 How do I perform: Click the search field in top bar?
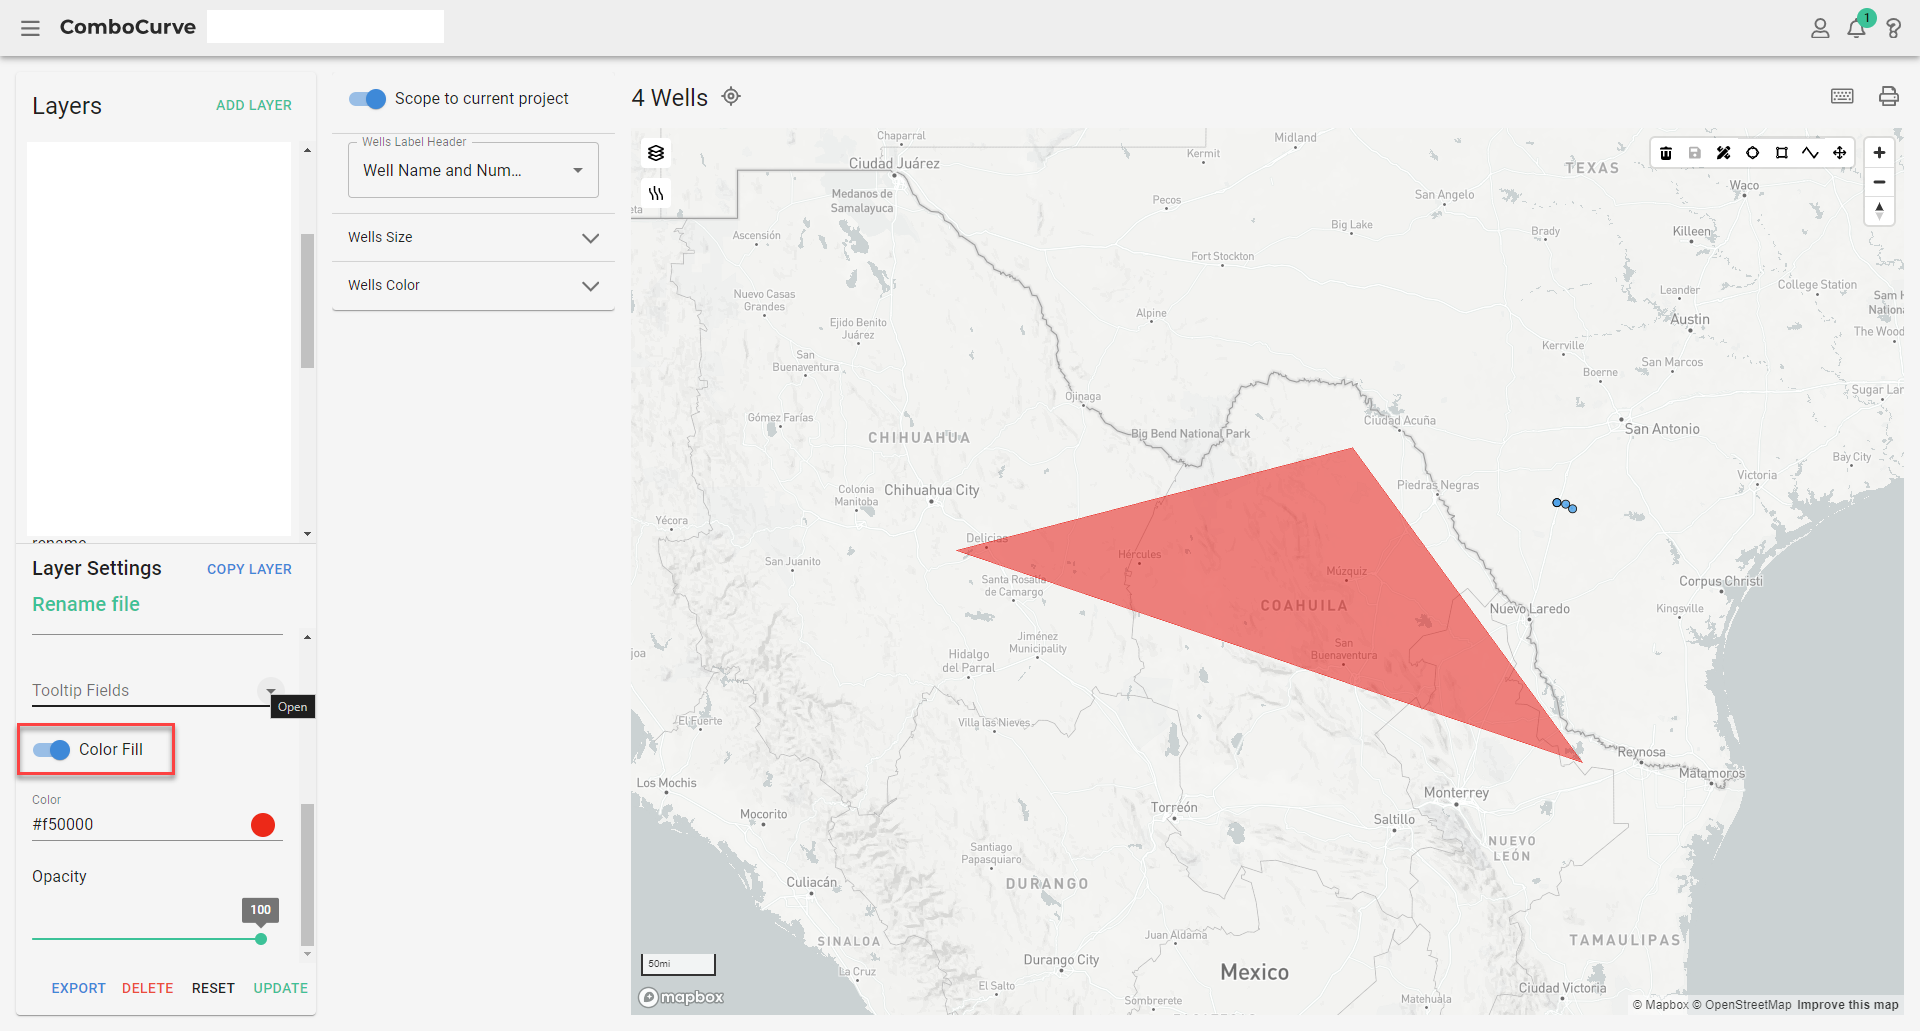pyautogui.click(x=325, y=27)
